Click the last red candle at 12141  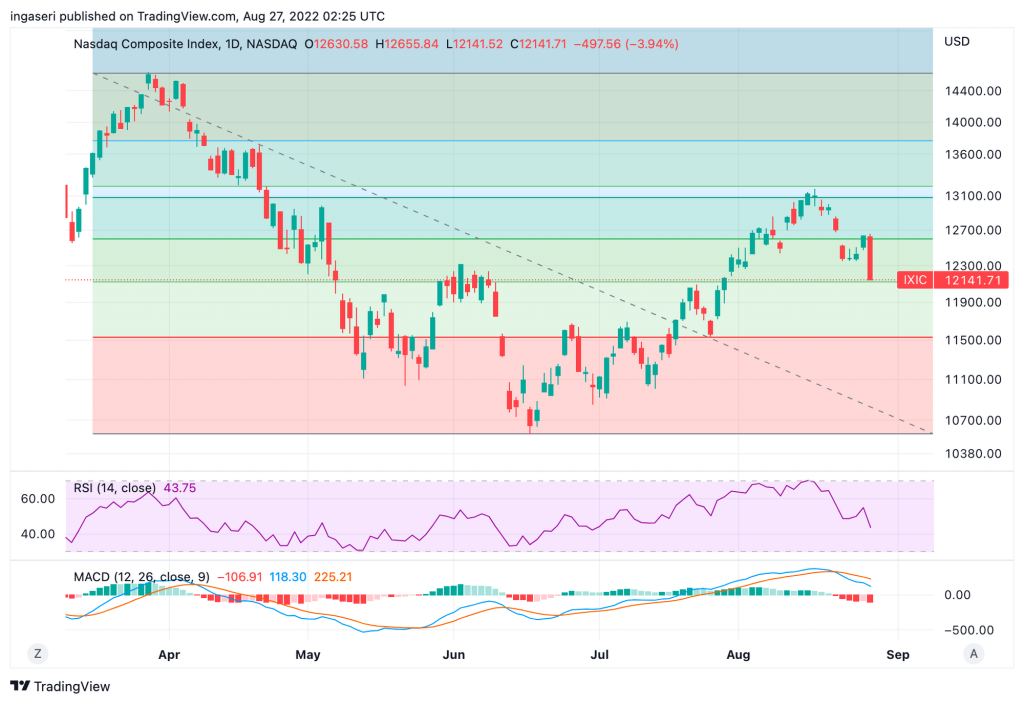(x=870, y=258)
